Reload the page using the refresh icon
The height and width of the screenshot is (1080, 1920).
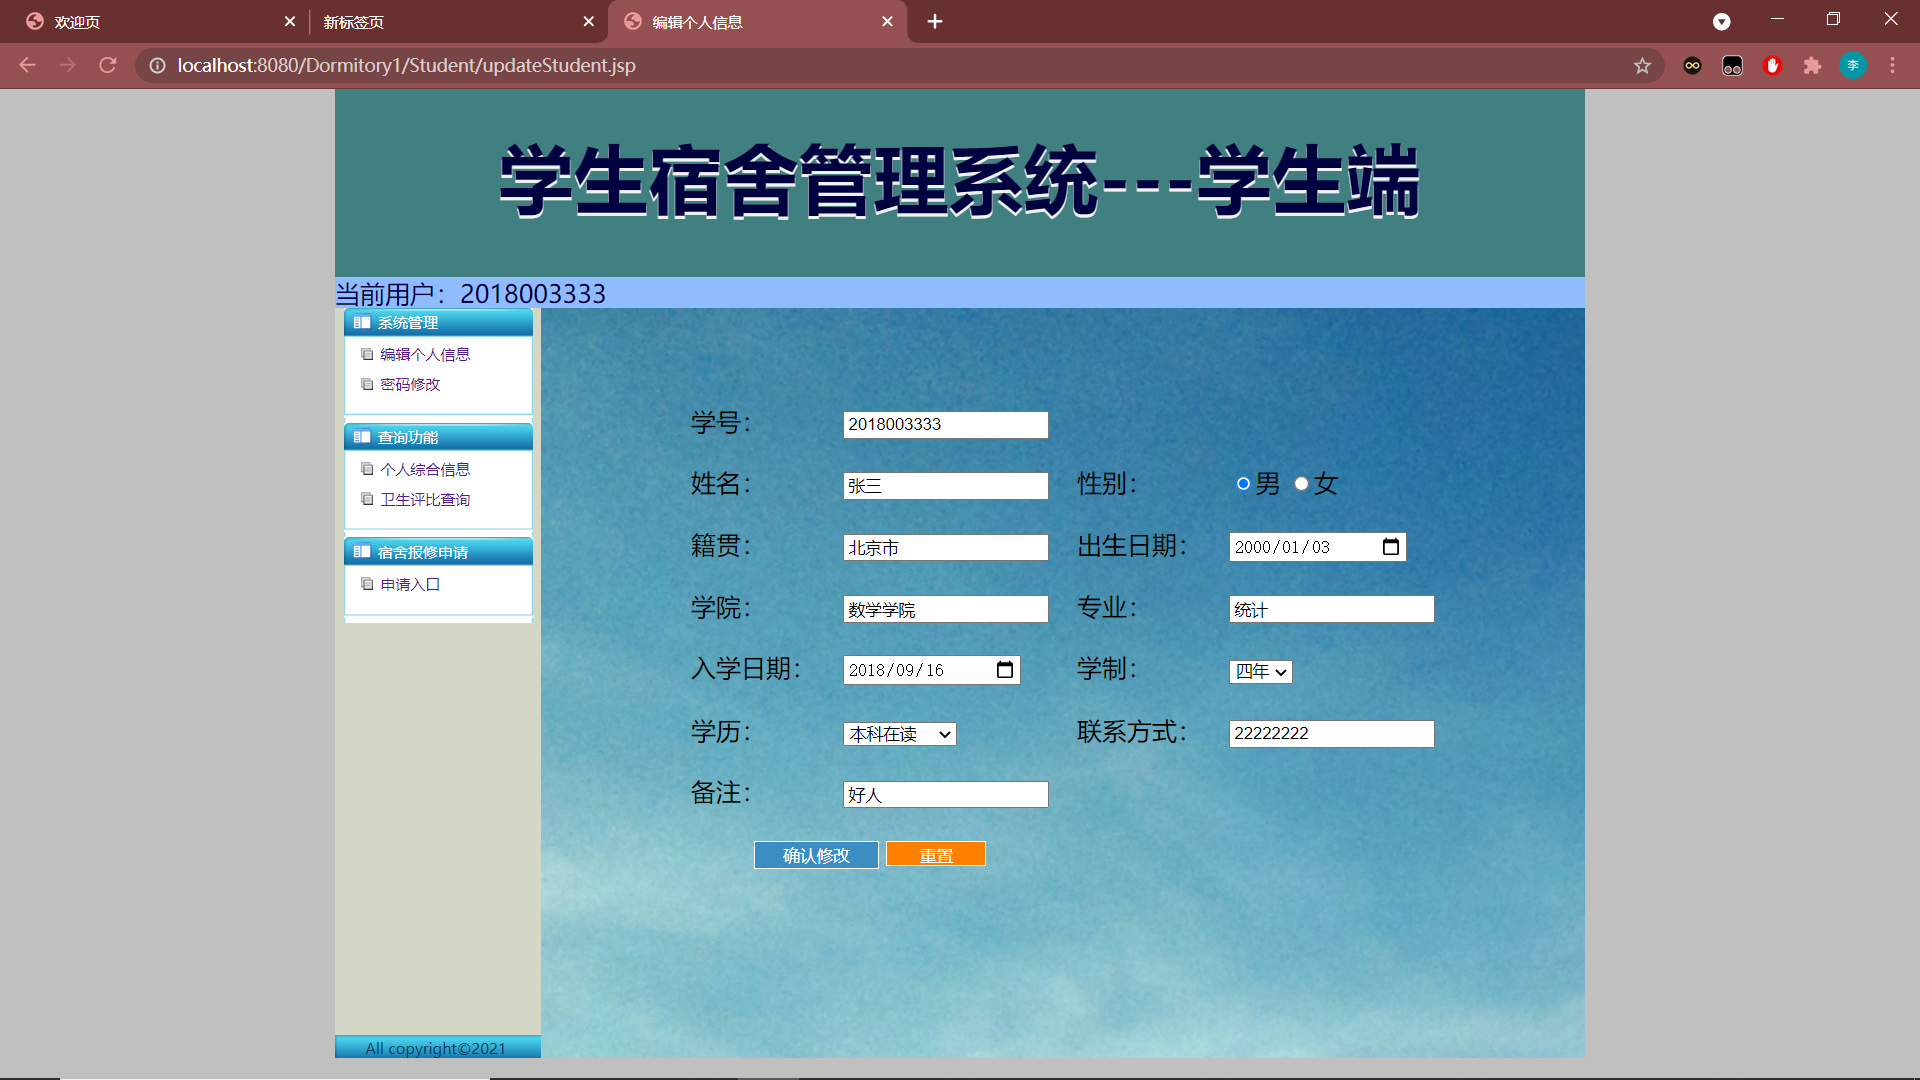tap(107, 65)
